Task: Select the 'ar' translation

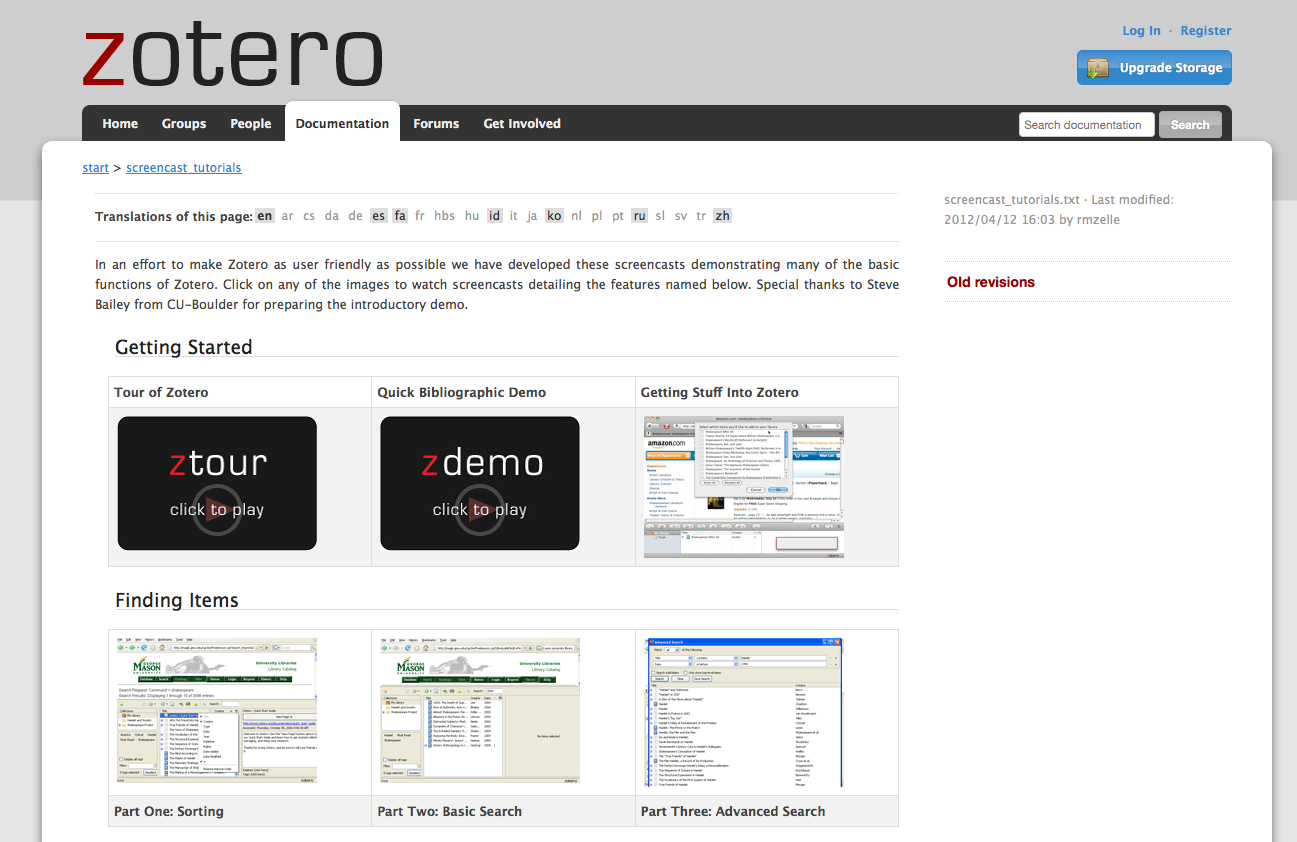Action: [x=288, y=216]
